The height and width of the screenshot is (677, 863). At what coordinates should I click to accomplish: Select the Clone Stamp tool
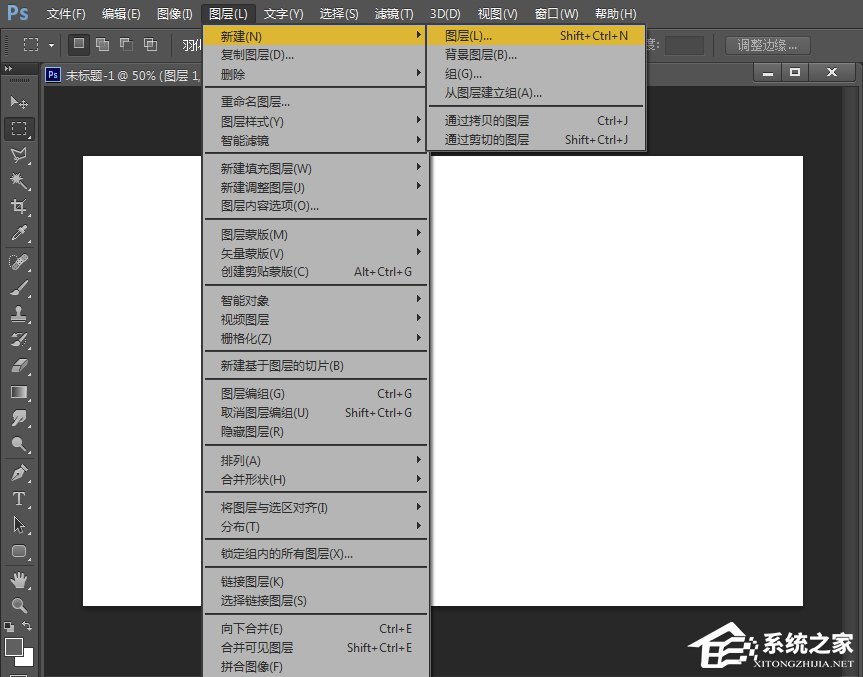(18, 312)
